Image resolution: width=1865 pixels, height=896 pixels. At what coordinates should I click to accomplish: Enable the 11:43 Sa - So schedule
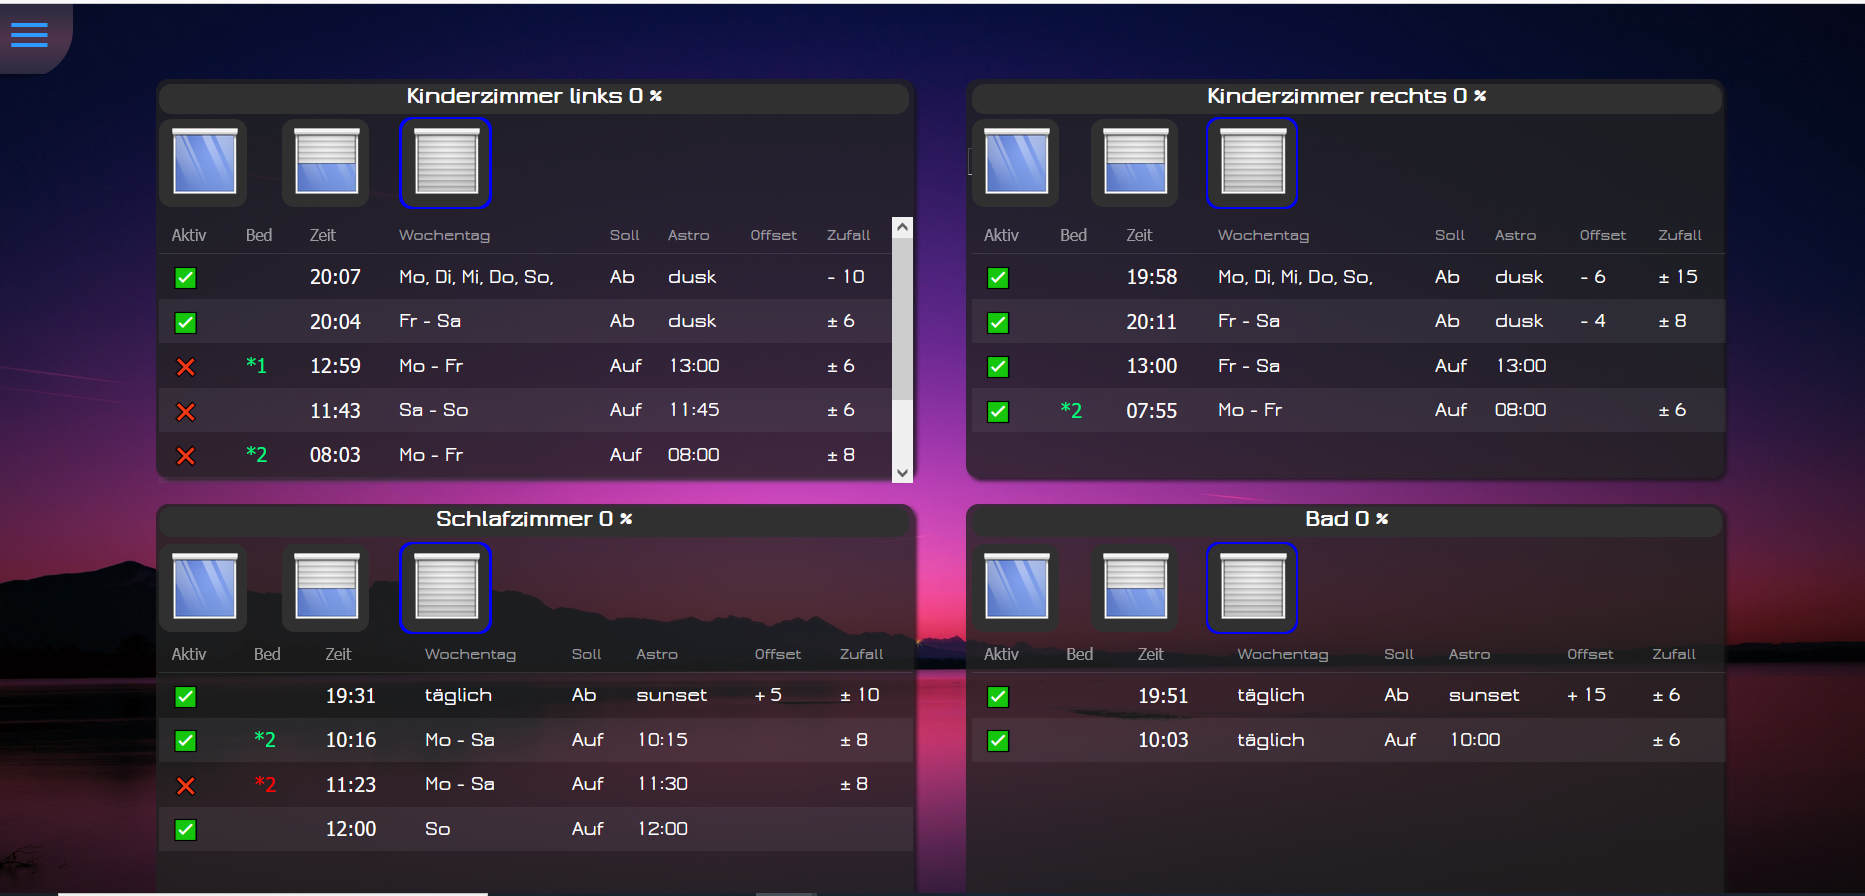[186, 411]
